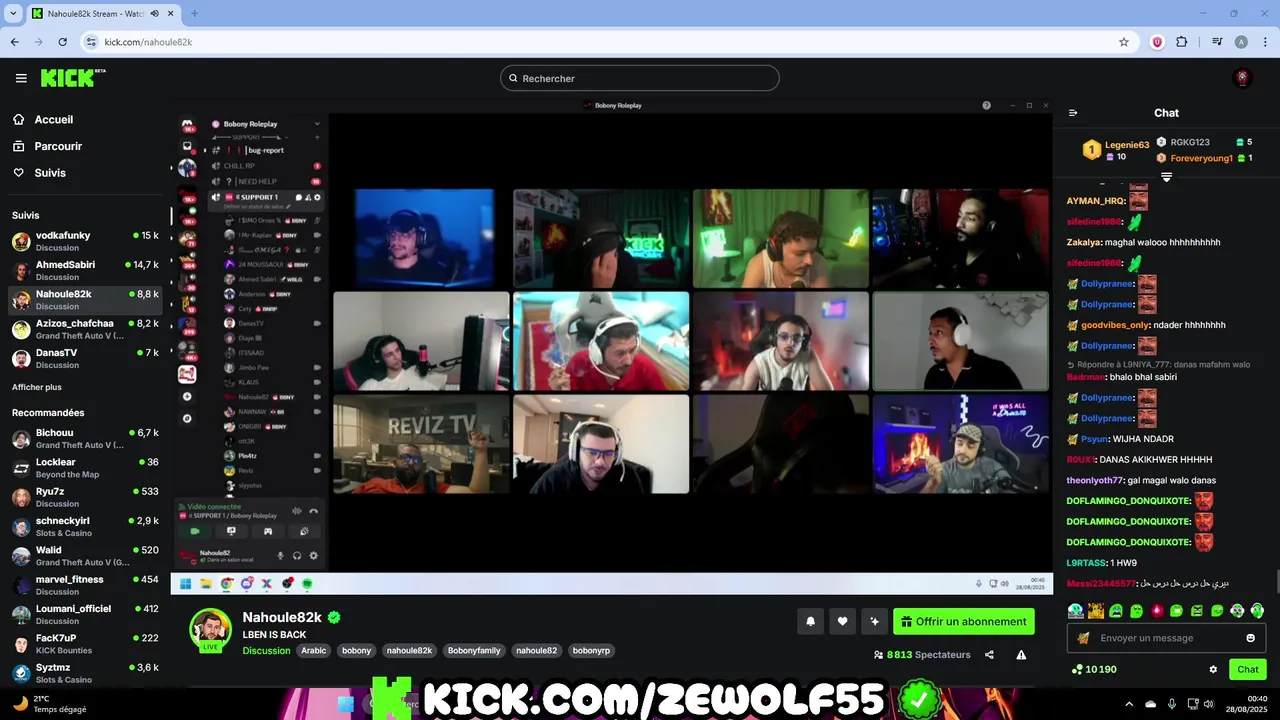Open Accueil in the sidebar
The width and height of the screenshot is (1280, 720).
(54, 119)
